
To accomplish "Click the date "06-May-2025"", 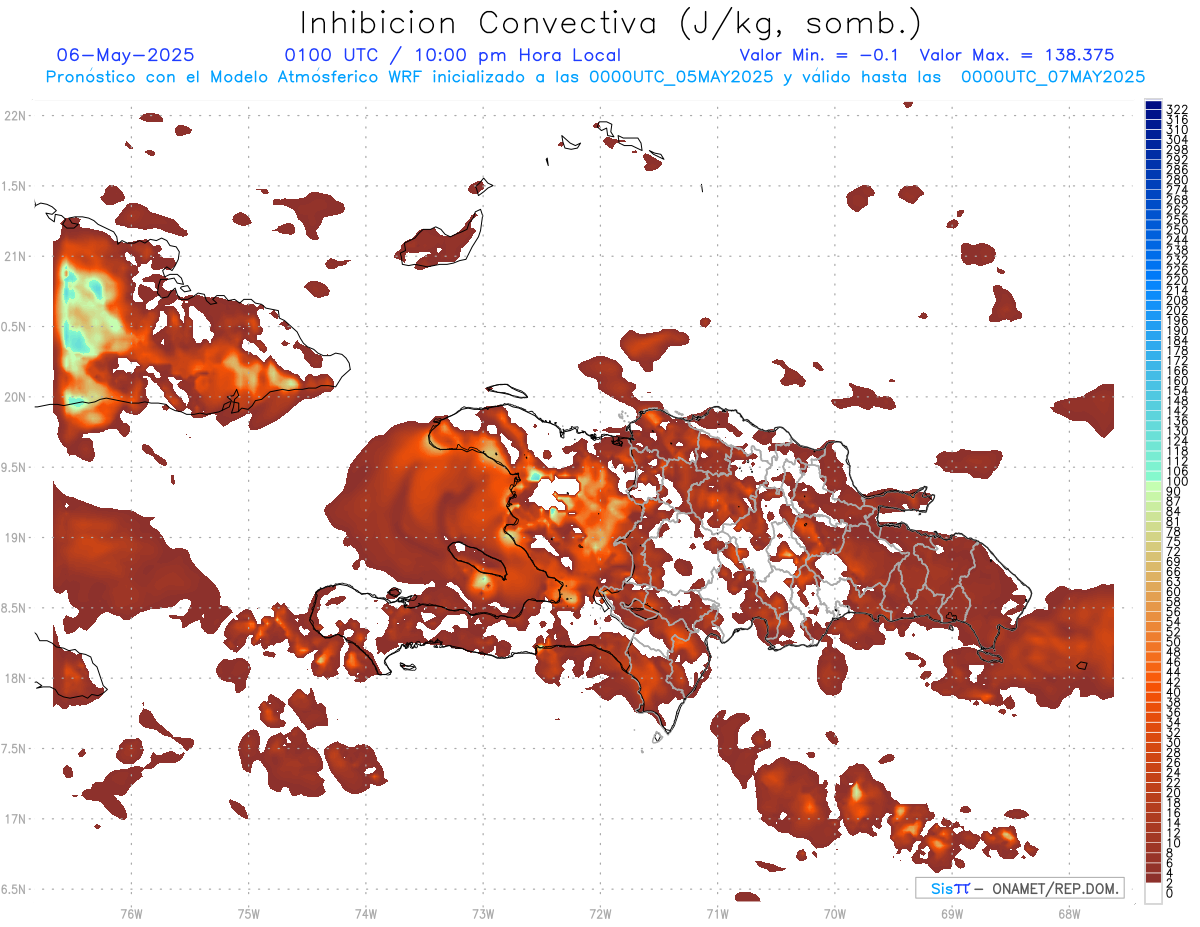I will [125, 55].
